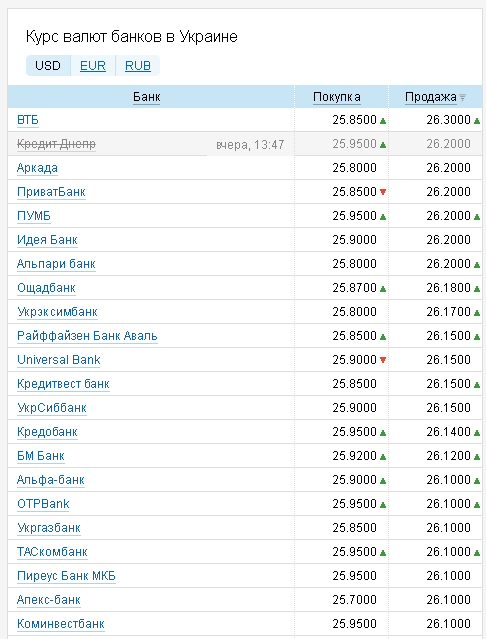
Task: Open the Укрэксимбанк bank link
Action: coord(57,312)
